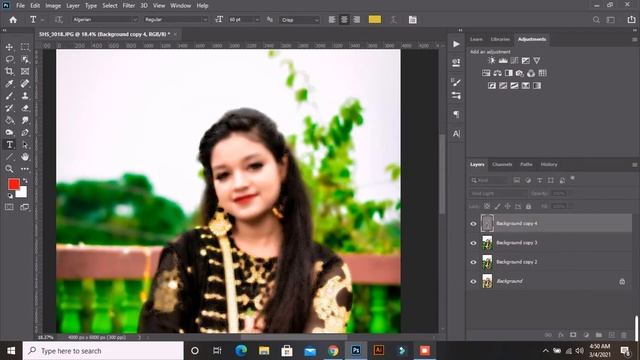Open the Adjustments panel menu
Screen dimensions: 640x360
(634, 39)
